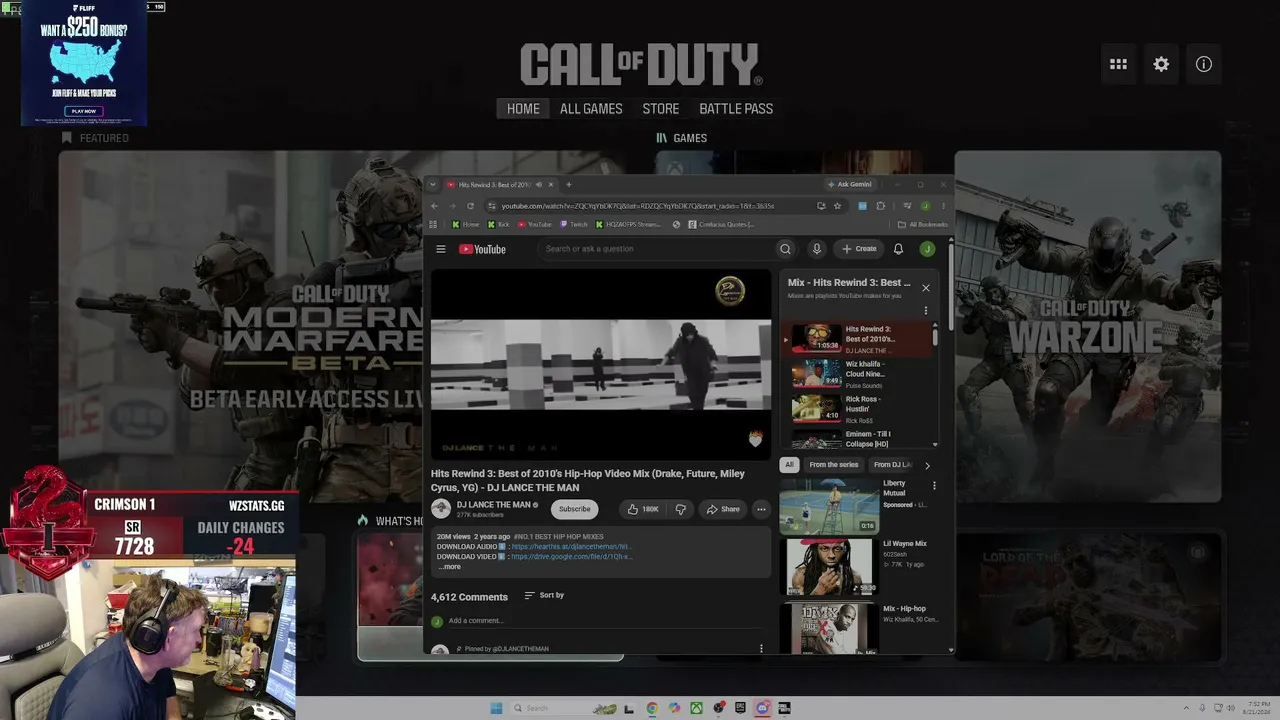Filter suggestions by From the series
The height and width of the screenshot is (720, 1280).
click(x=834, y=465)
